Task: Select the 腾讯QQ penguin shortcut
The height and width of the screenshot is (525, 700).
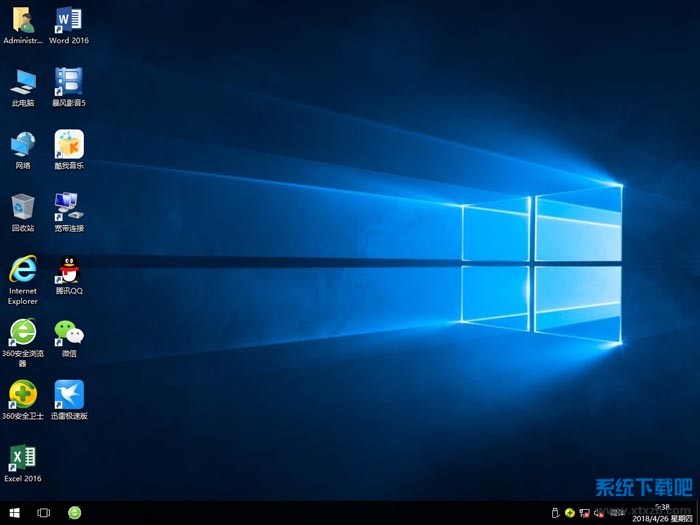Action: (68, 269)
